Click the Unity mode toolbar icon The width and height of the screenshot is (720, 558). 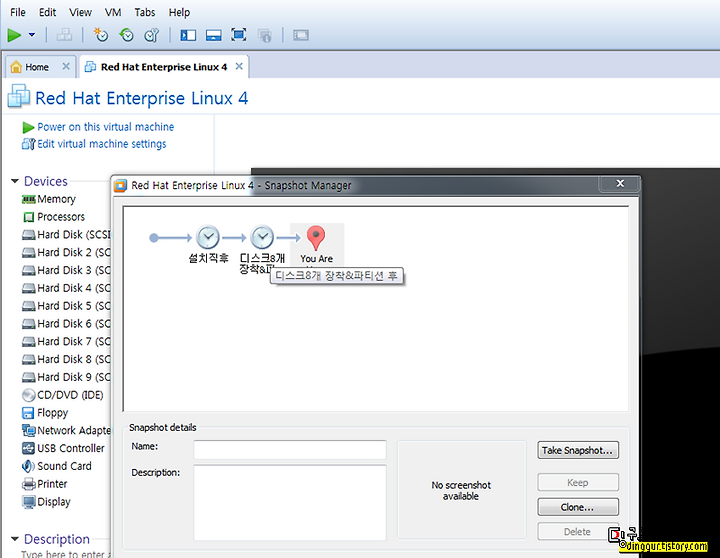tap(264, 35)
